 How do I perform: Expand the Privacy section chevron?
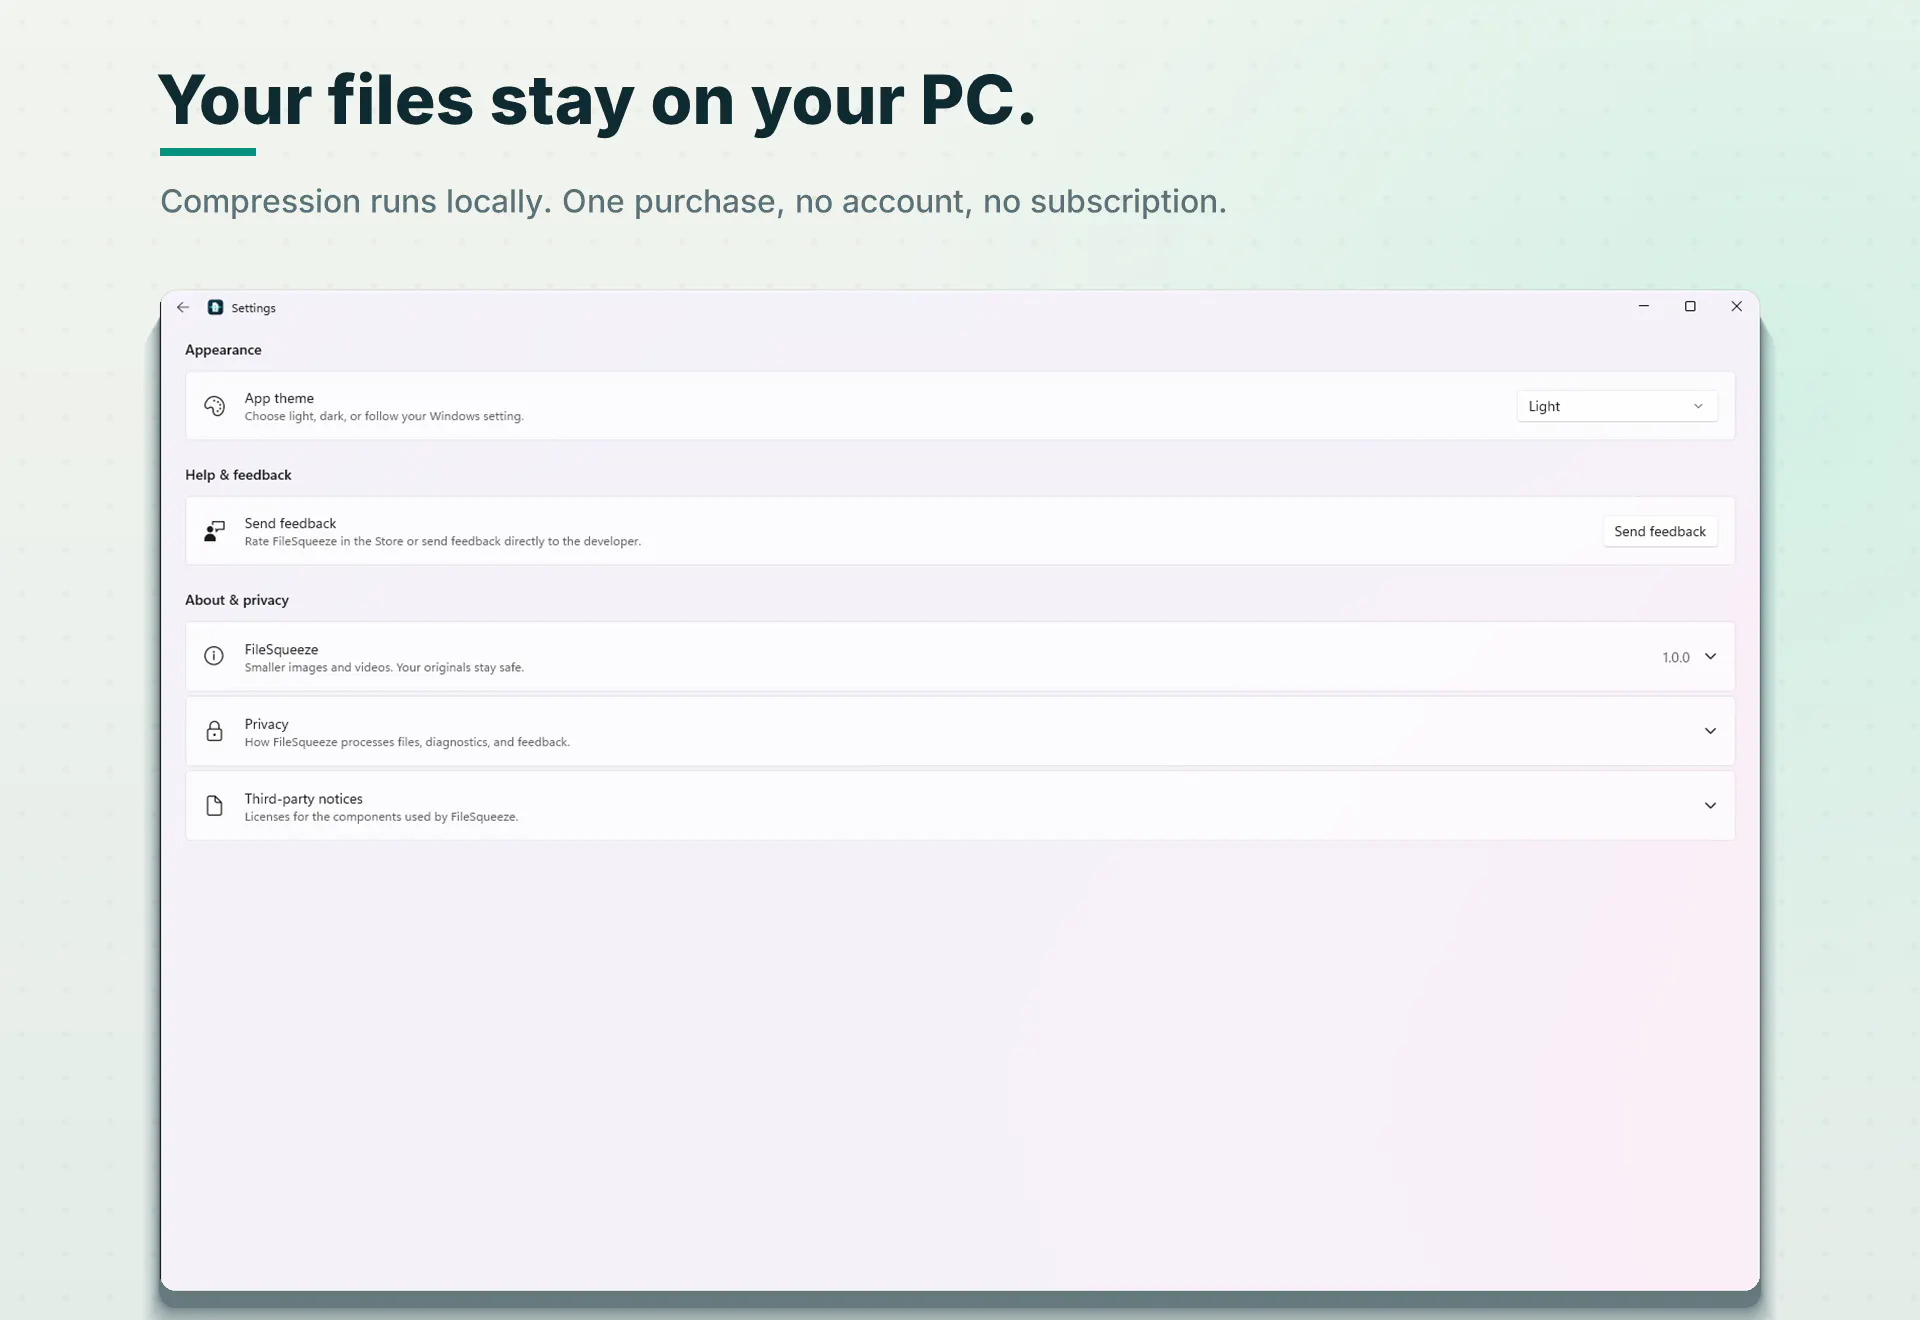pyautogui.click(x=1710, y=731)
